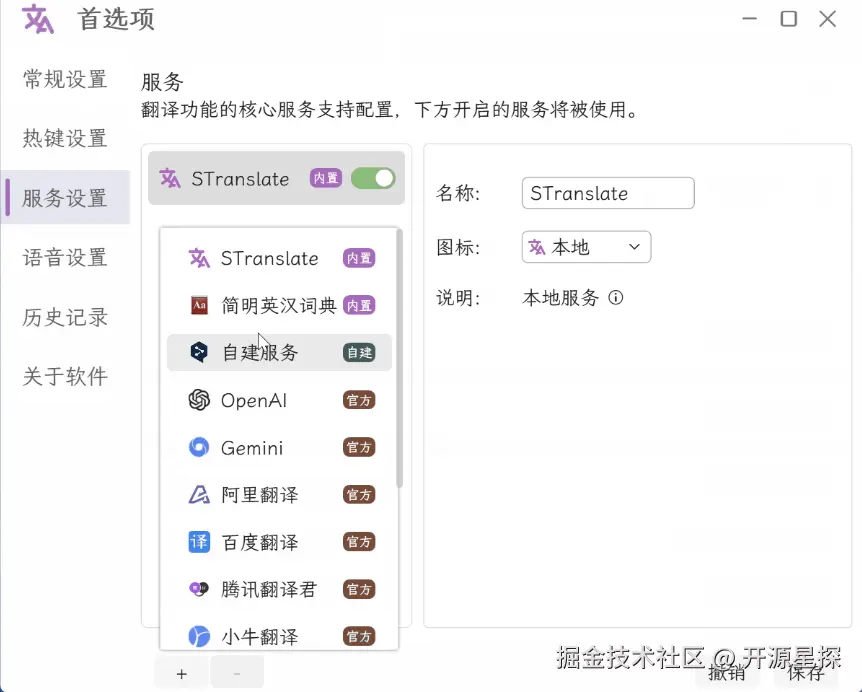Toggle the STranslate service switch off
This screenshot has height=692, width=862.
[x=372, y=178]
